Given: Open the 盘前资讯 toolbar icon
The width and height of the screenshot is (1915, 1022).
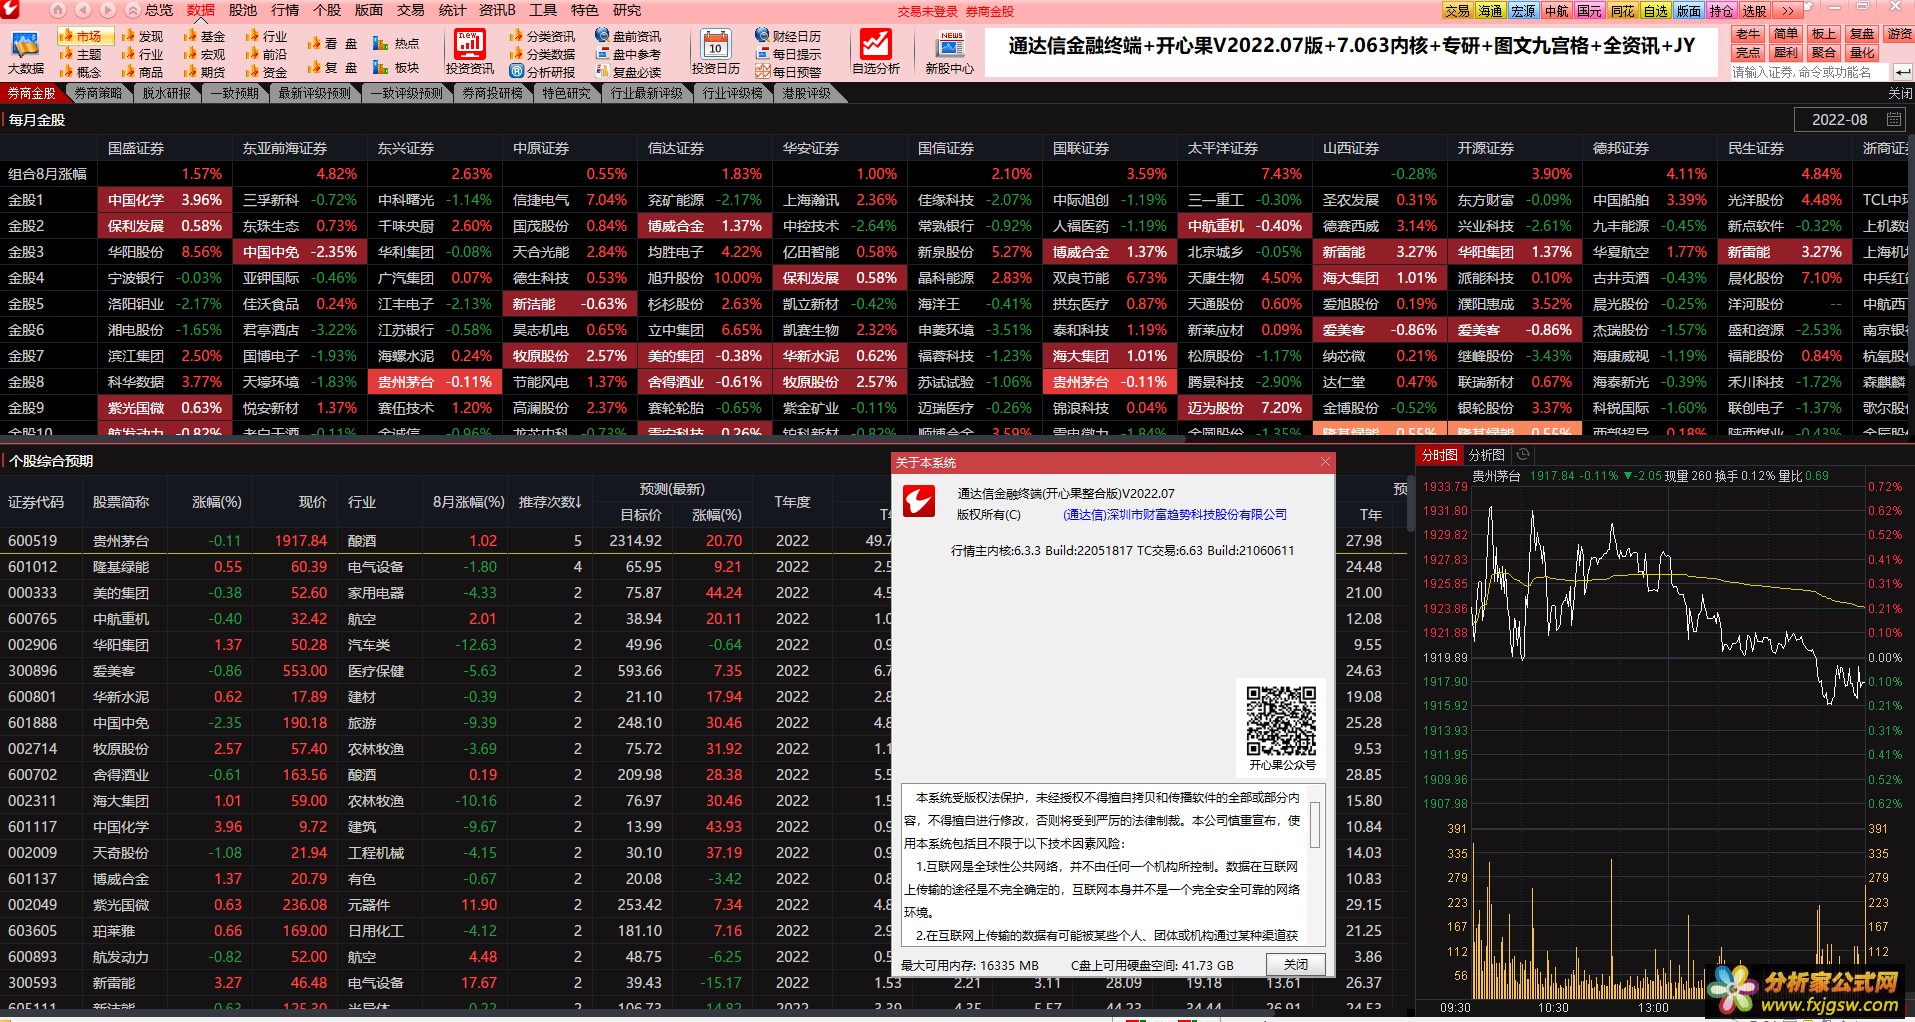Looking at the screenshot, I should [x=628, y=36].
